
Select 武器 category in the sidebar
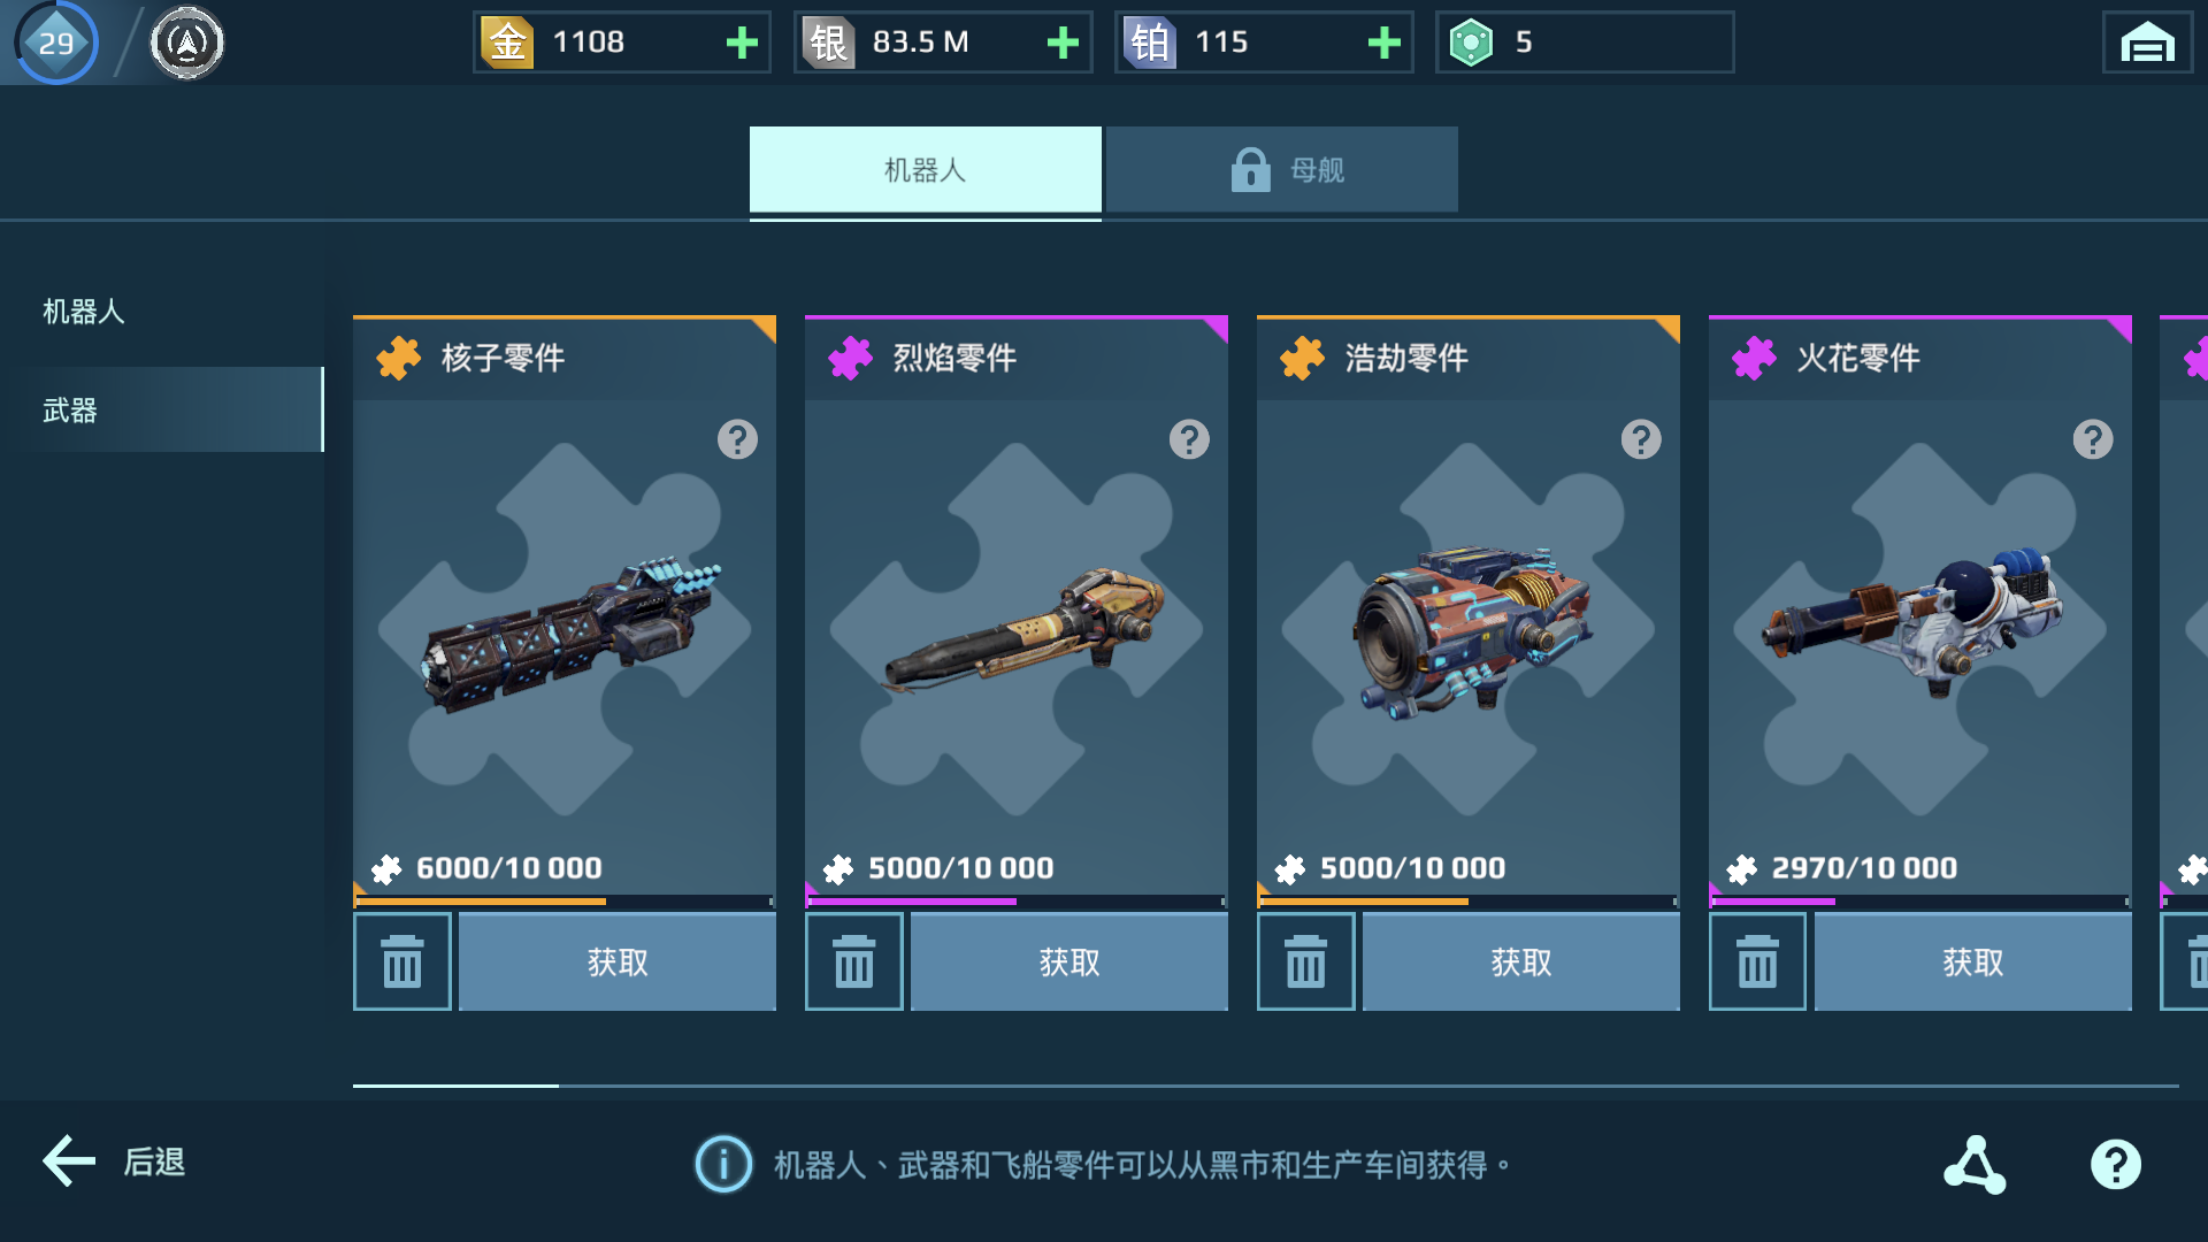171,410
